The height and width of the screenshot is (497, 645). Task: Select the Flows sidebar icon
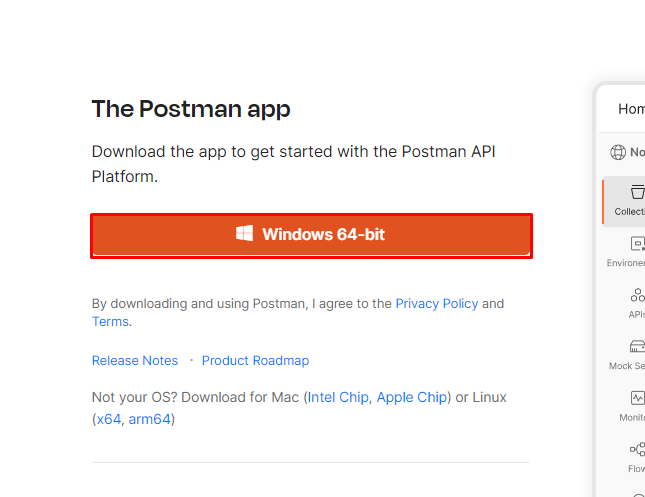[x=637, y=450]
